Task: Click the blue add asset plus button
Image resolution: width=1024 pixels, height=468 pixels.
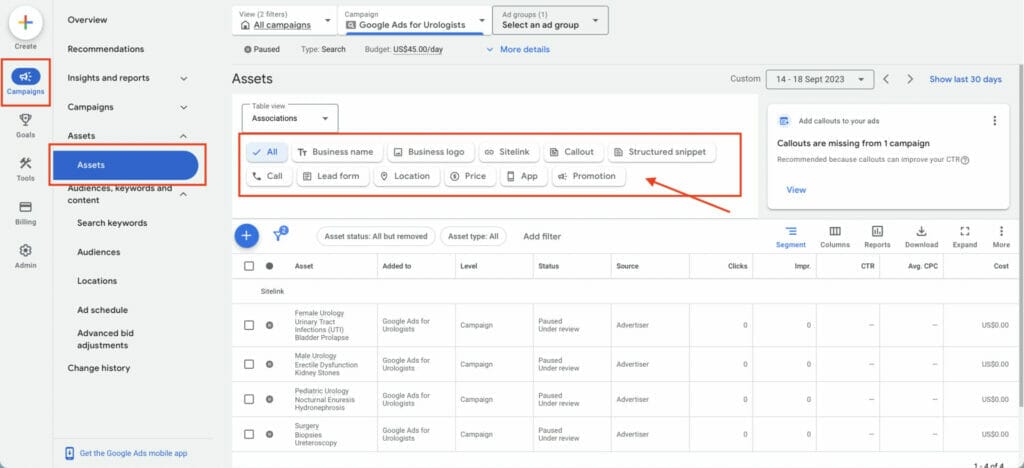Action: (246, 236)
